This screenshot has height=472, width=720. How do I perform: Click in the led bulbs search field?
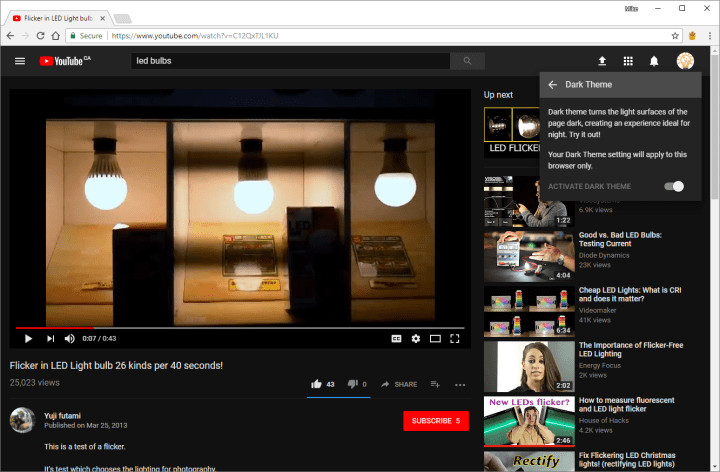(x=290, y=61)
